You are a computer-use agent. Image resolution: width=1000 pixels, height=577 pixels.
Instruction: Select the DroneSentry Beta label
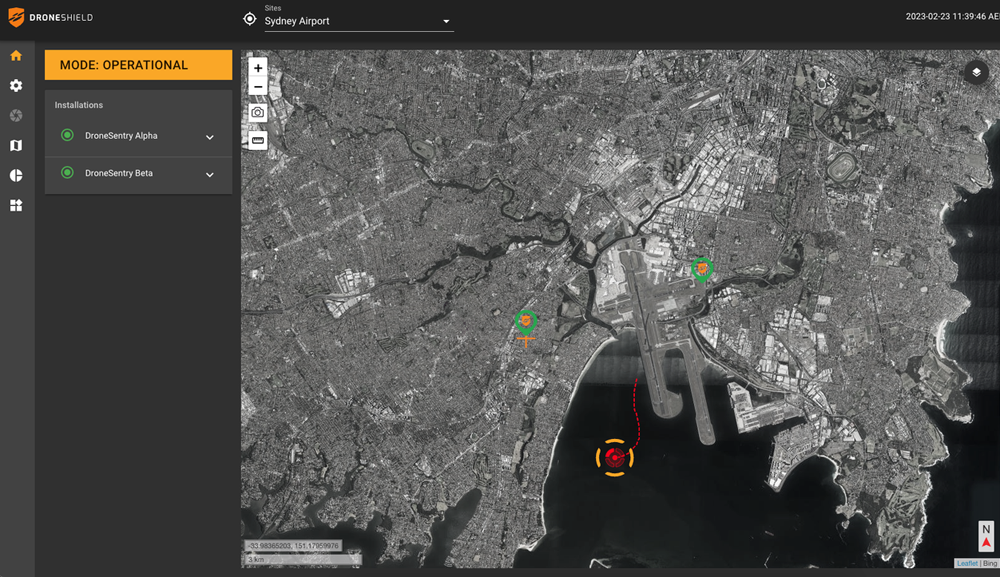[x=119, y=173]
